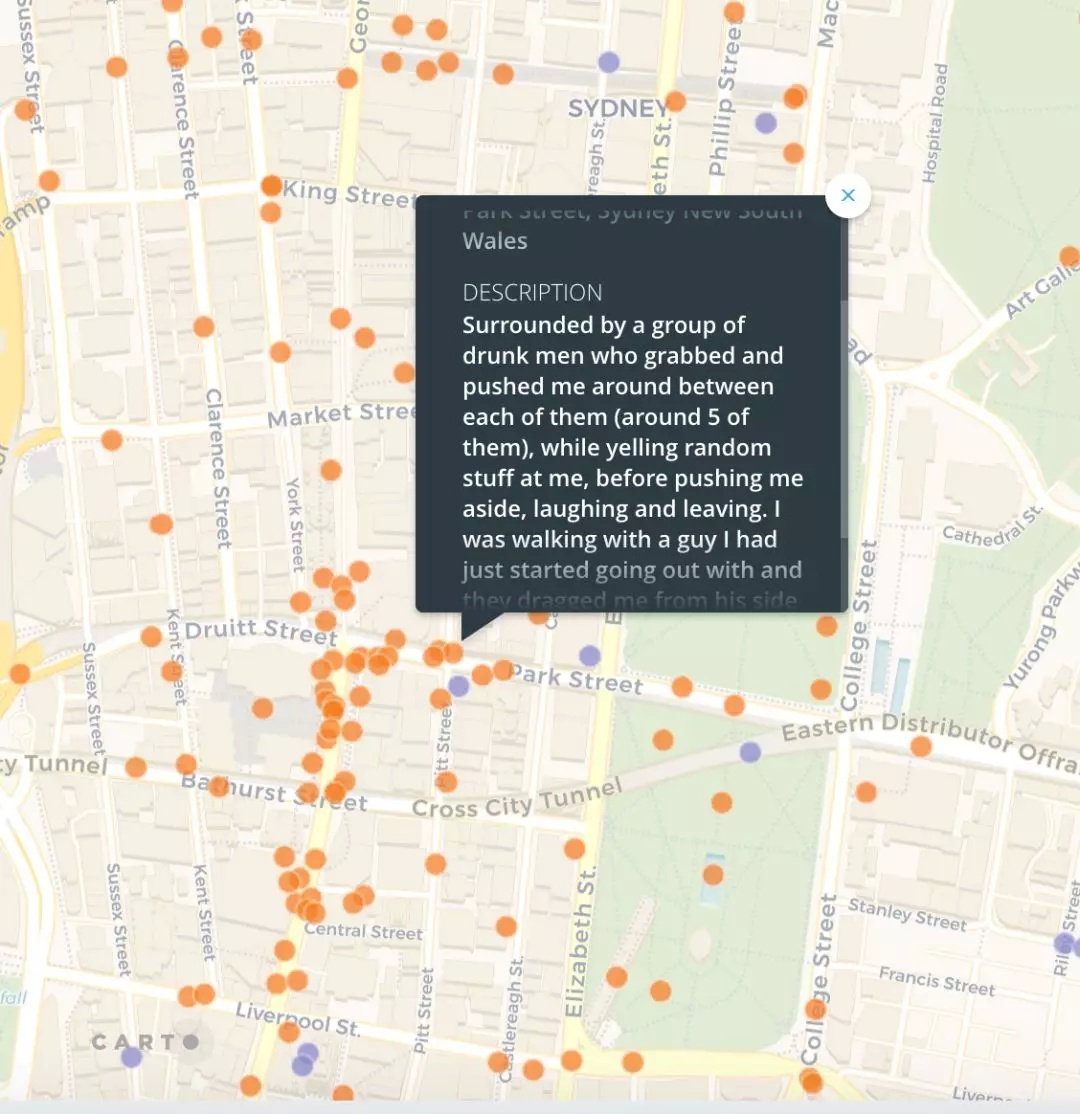Click the orange marker above Stanley Street near College
The height and width of the screenshot is (1114, 1080).
coord(865,791)
